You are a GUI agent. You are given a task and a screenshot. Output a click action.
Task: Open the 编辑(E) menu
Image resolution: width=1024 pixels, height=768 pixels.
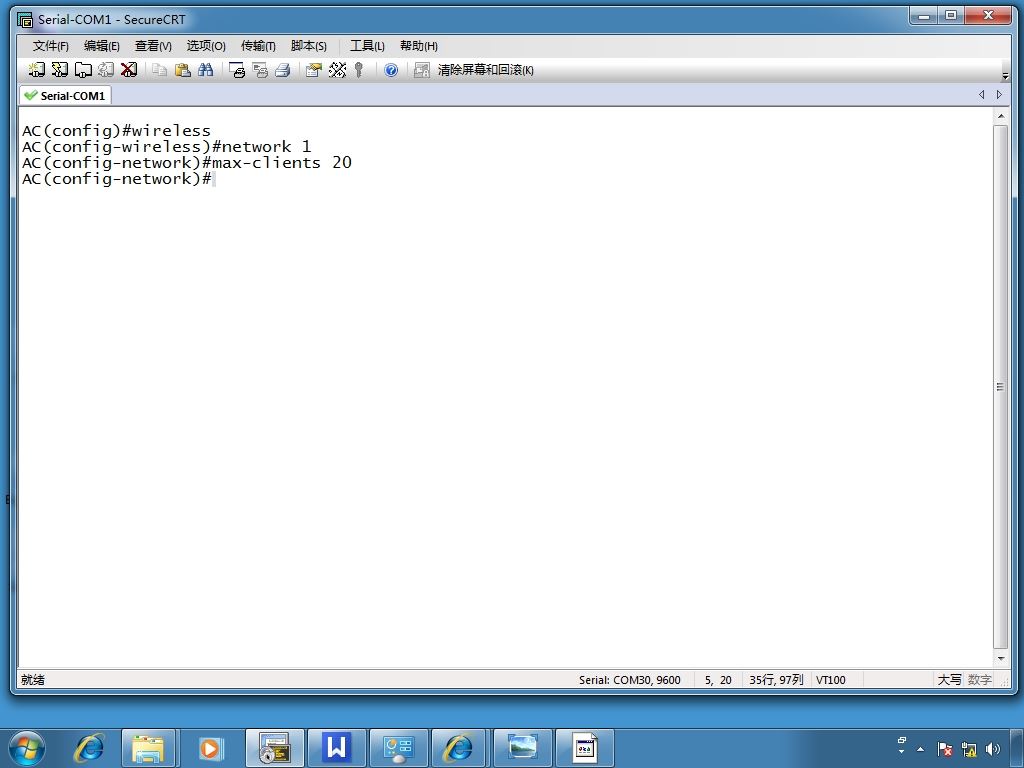coord(102,46)
